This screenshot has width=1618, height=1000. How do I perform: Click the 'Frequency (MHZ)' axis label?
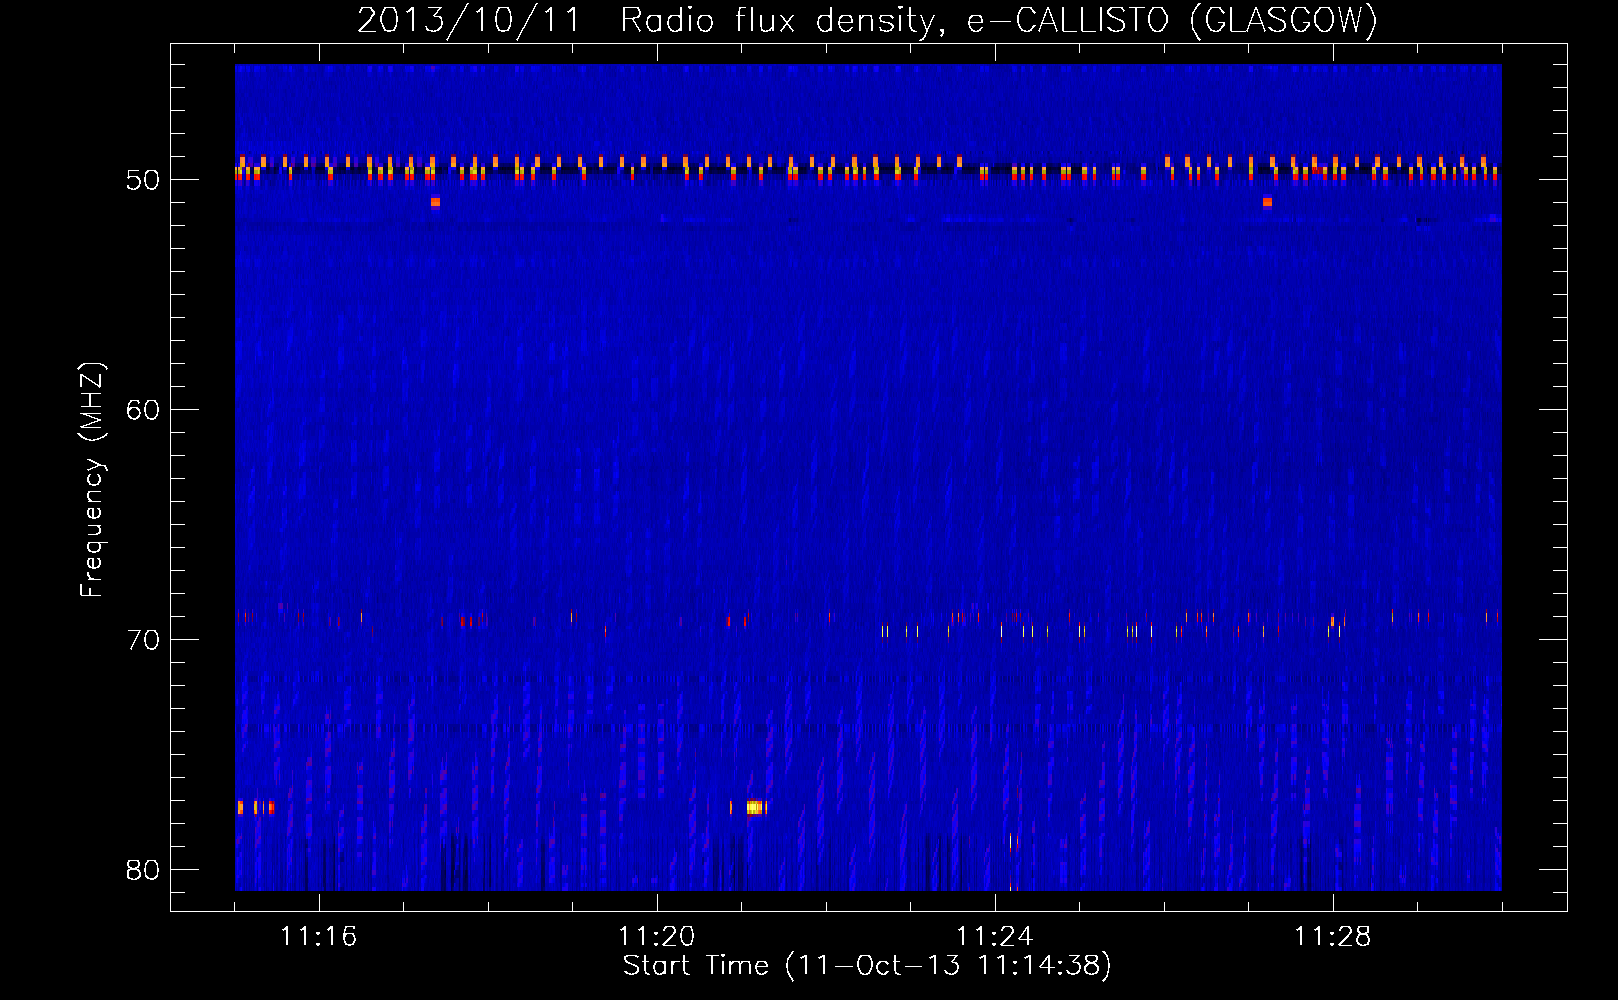coord(91,479)
